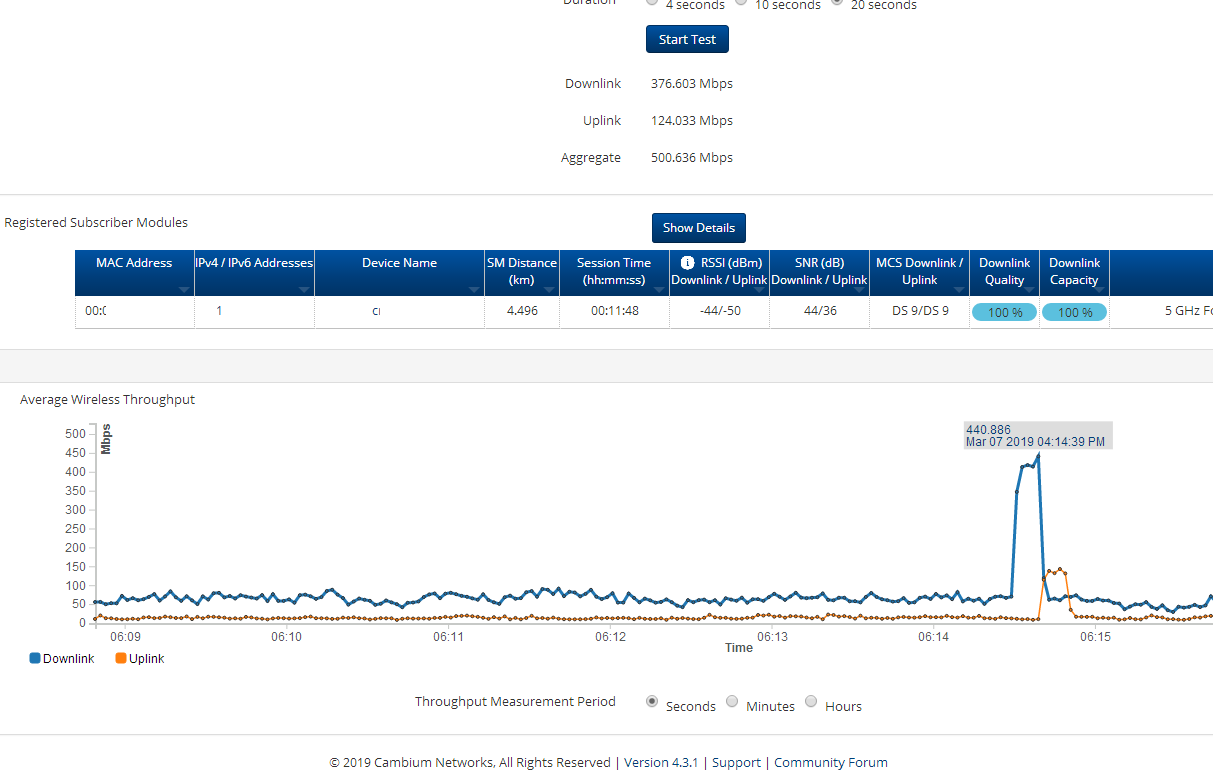
Task: Select the Hours measurement period
Action: coord(811,701)
